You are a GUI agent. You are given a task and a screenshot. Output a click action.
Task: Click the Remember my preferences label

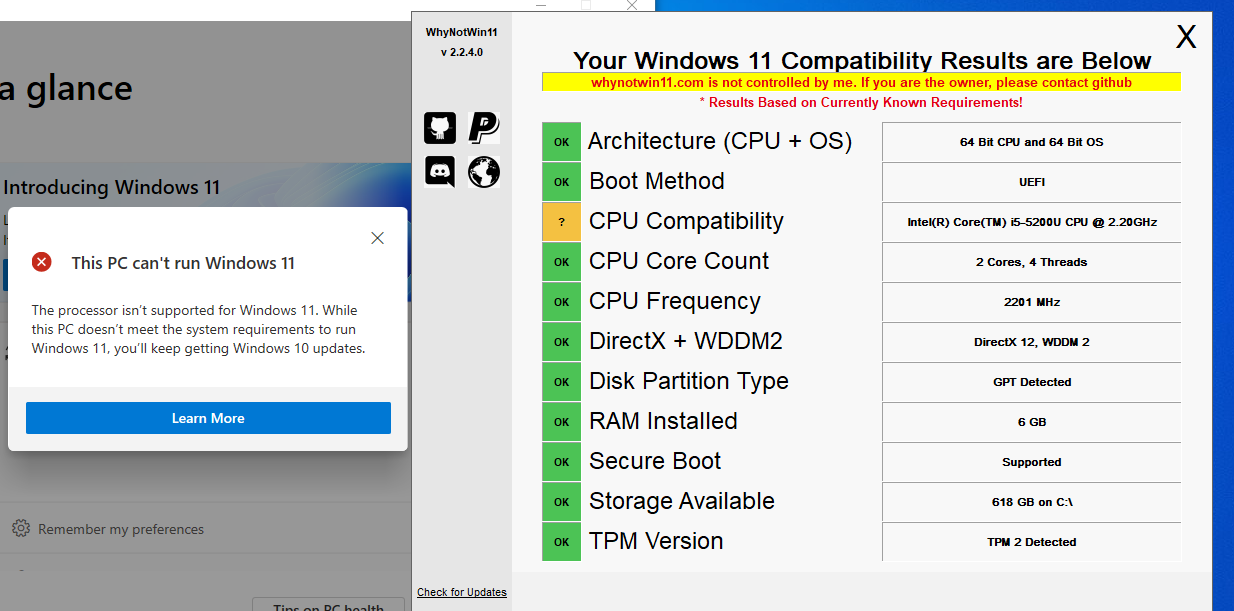click(x=121, y=529)
